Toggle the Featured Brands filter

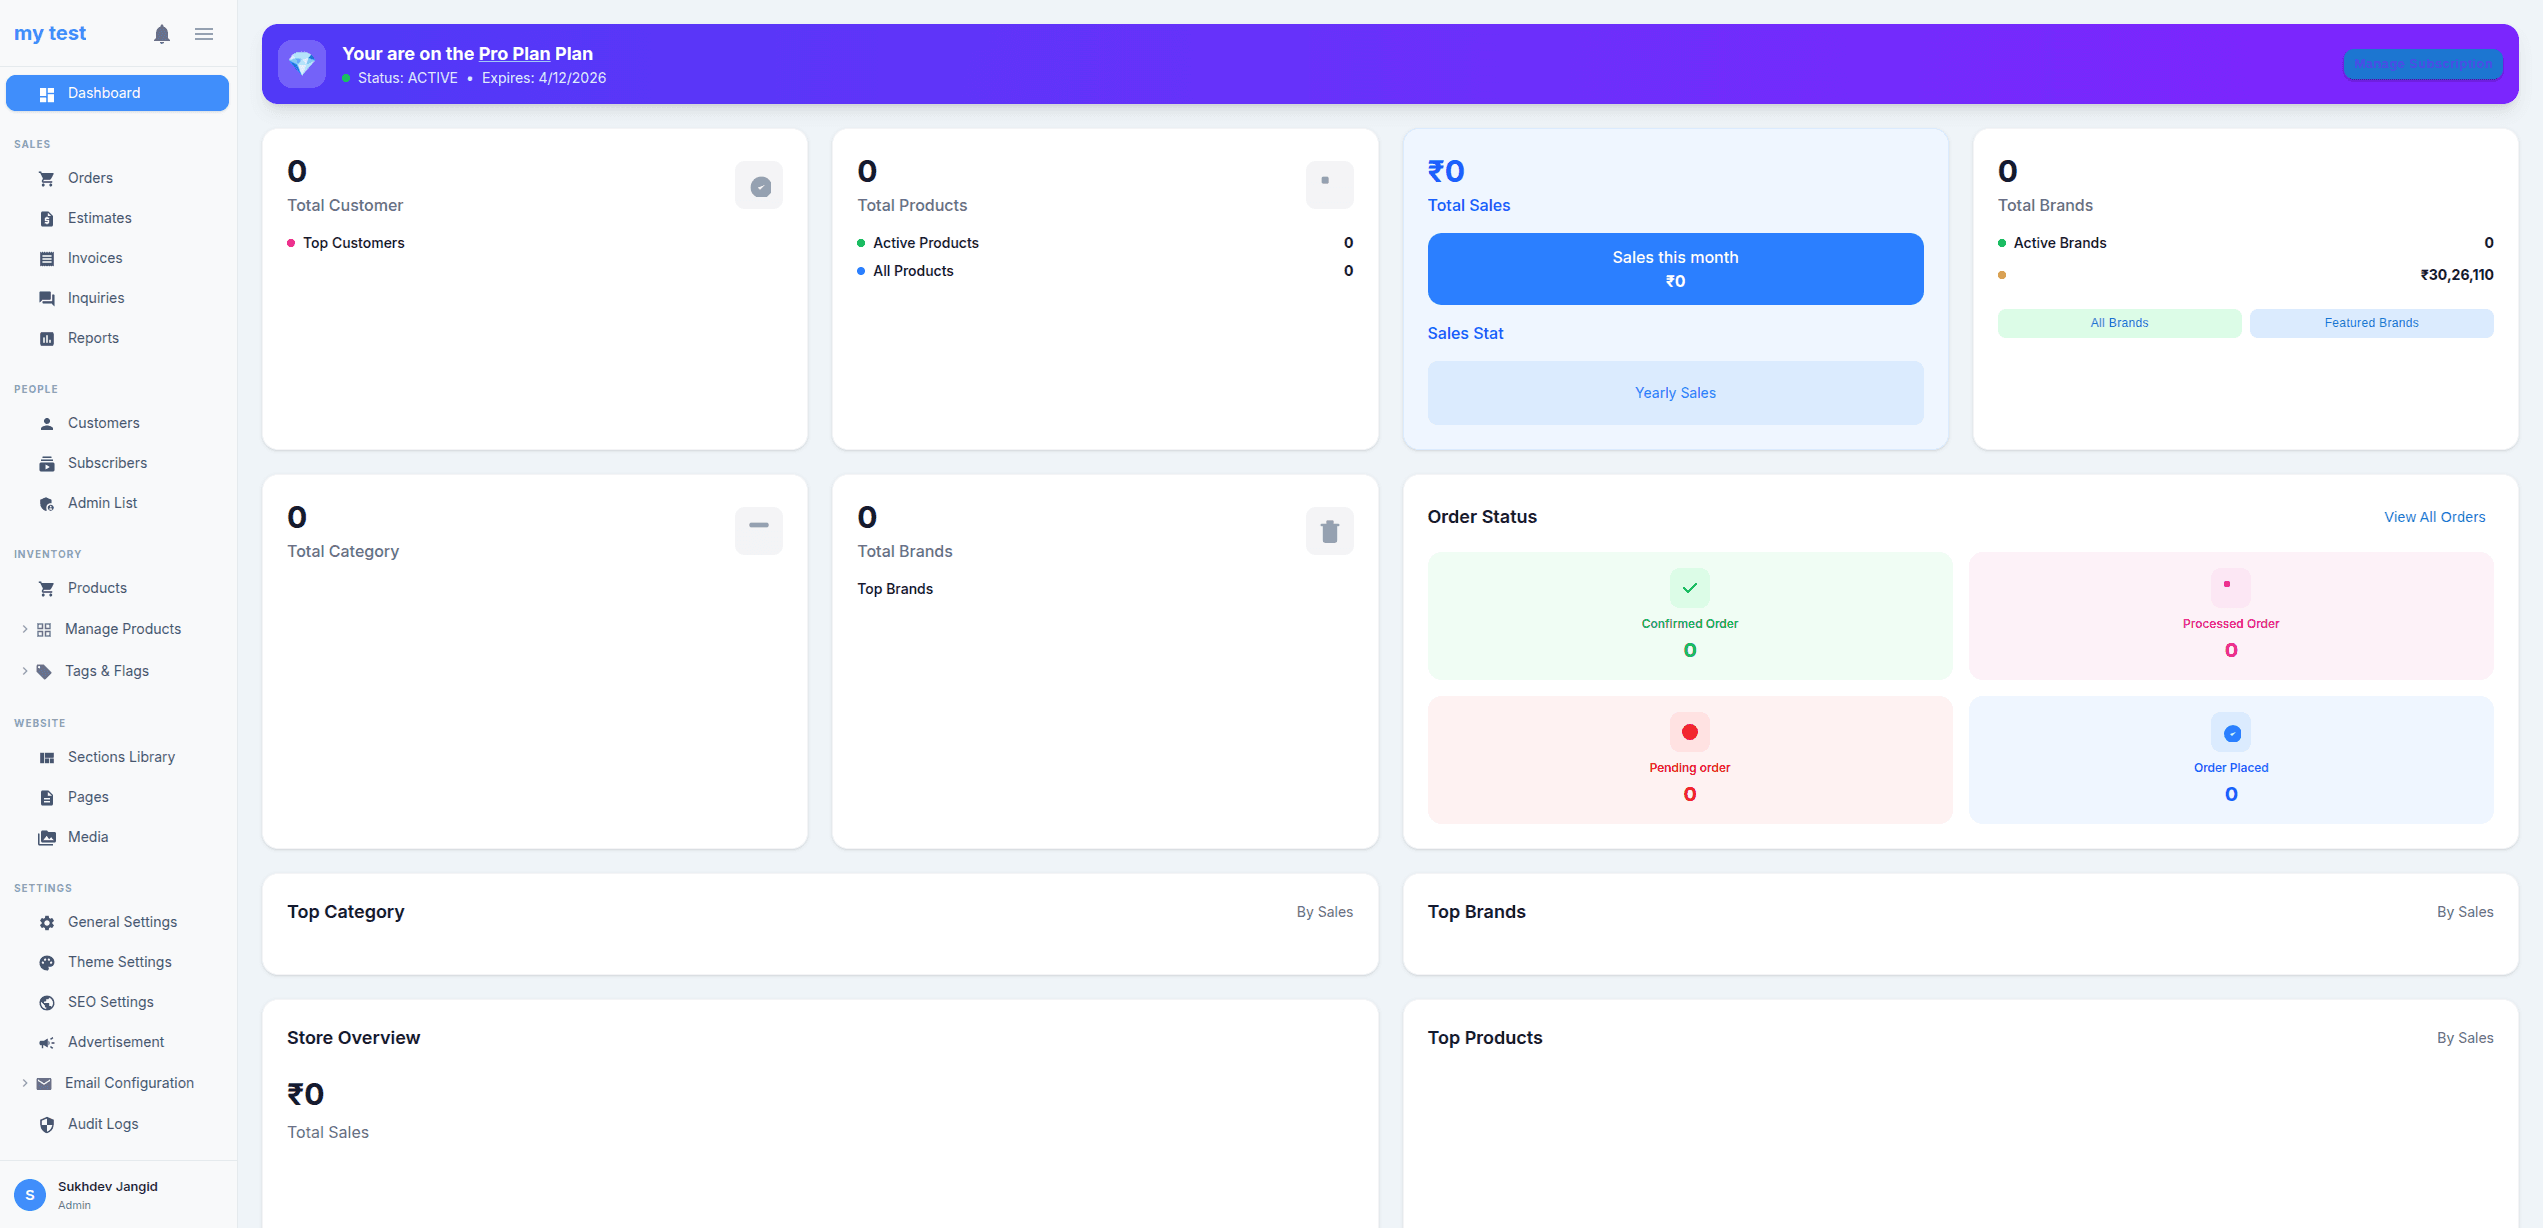pyautogui.click(x=2371, y=322)
